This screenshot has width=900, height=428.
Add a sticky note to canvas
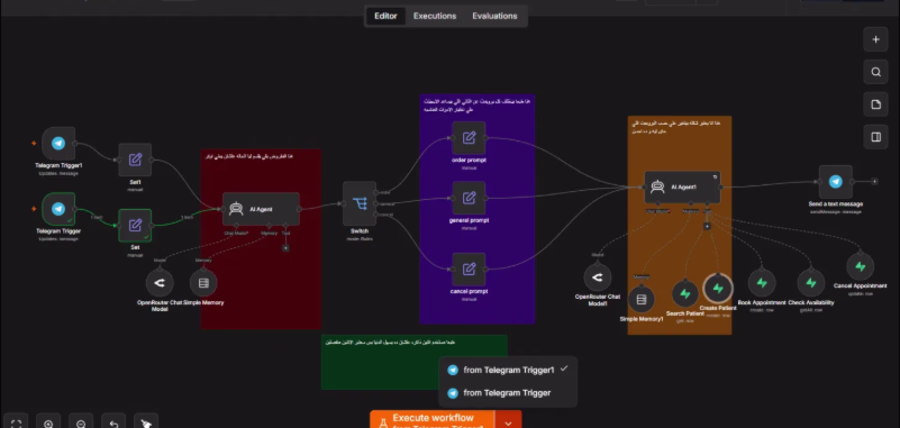pyautogui.click(x=876, y=105)
